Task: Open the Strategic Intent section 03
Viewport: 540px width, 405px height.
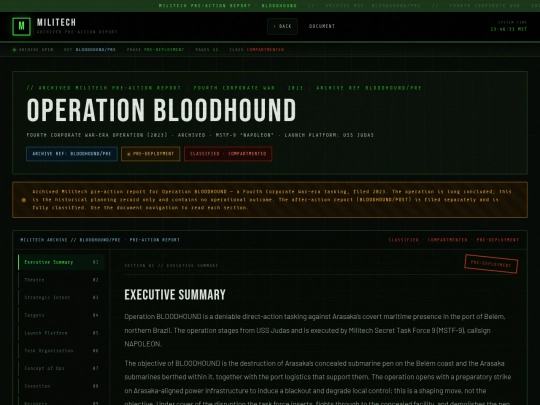Action: [61, 298]
